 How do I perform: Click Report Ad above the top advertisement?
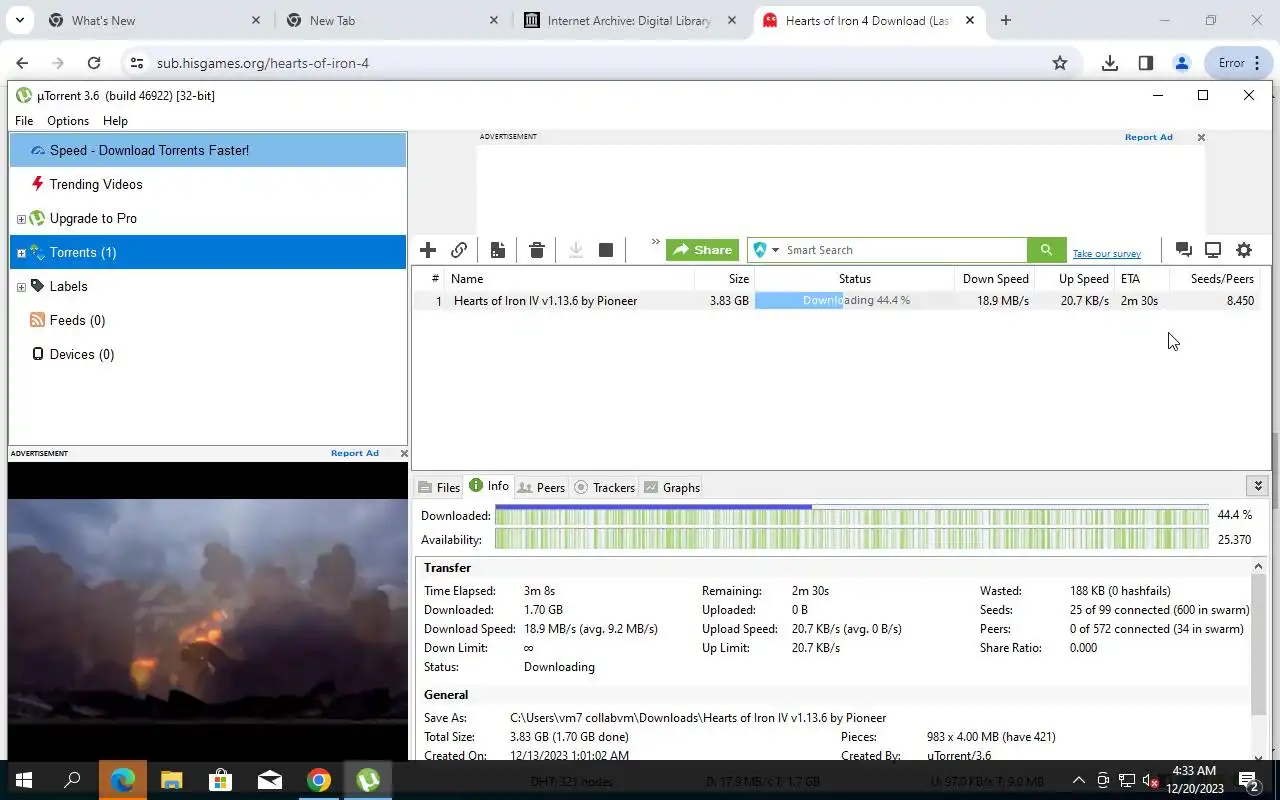click(1148, 137)
